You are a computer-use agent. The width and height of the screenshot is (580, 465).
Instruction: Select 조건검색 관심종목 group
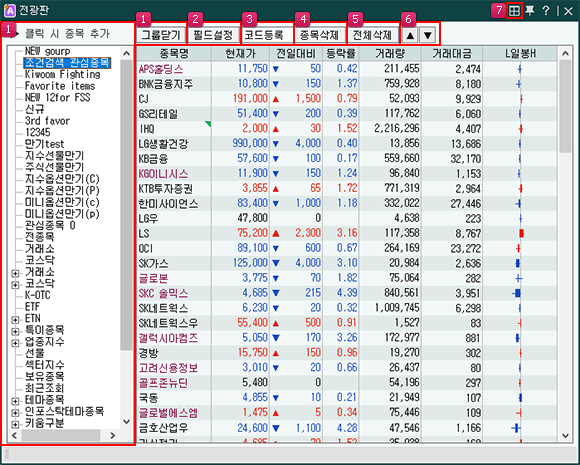click(67, 63)
